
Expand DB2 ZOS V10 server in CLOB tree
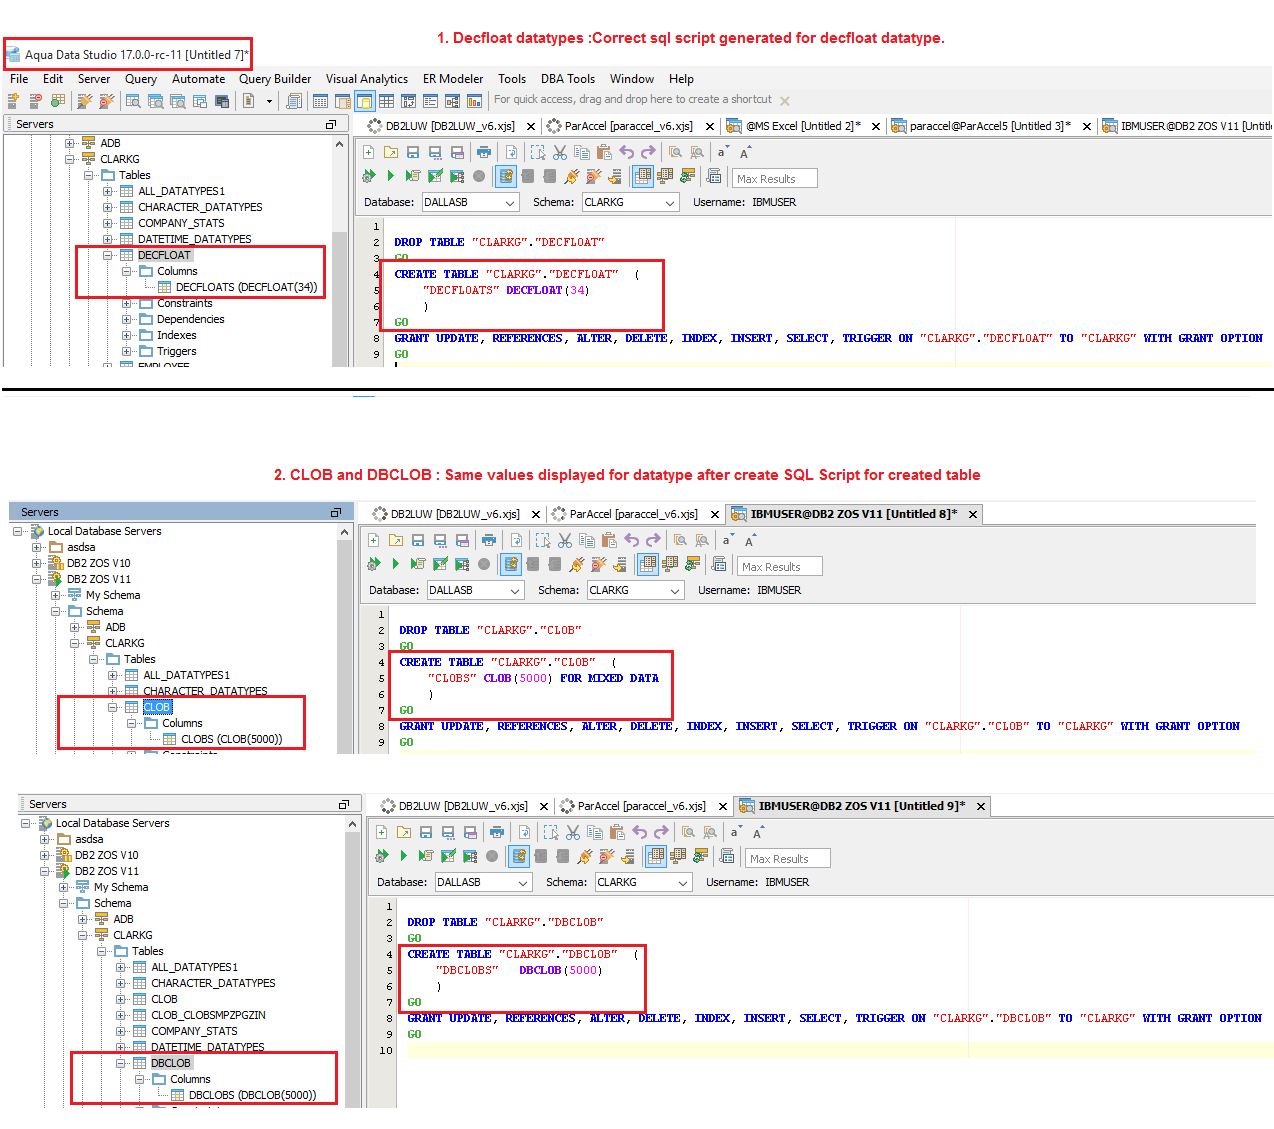37,563
